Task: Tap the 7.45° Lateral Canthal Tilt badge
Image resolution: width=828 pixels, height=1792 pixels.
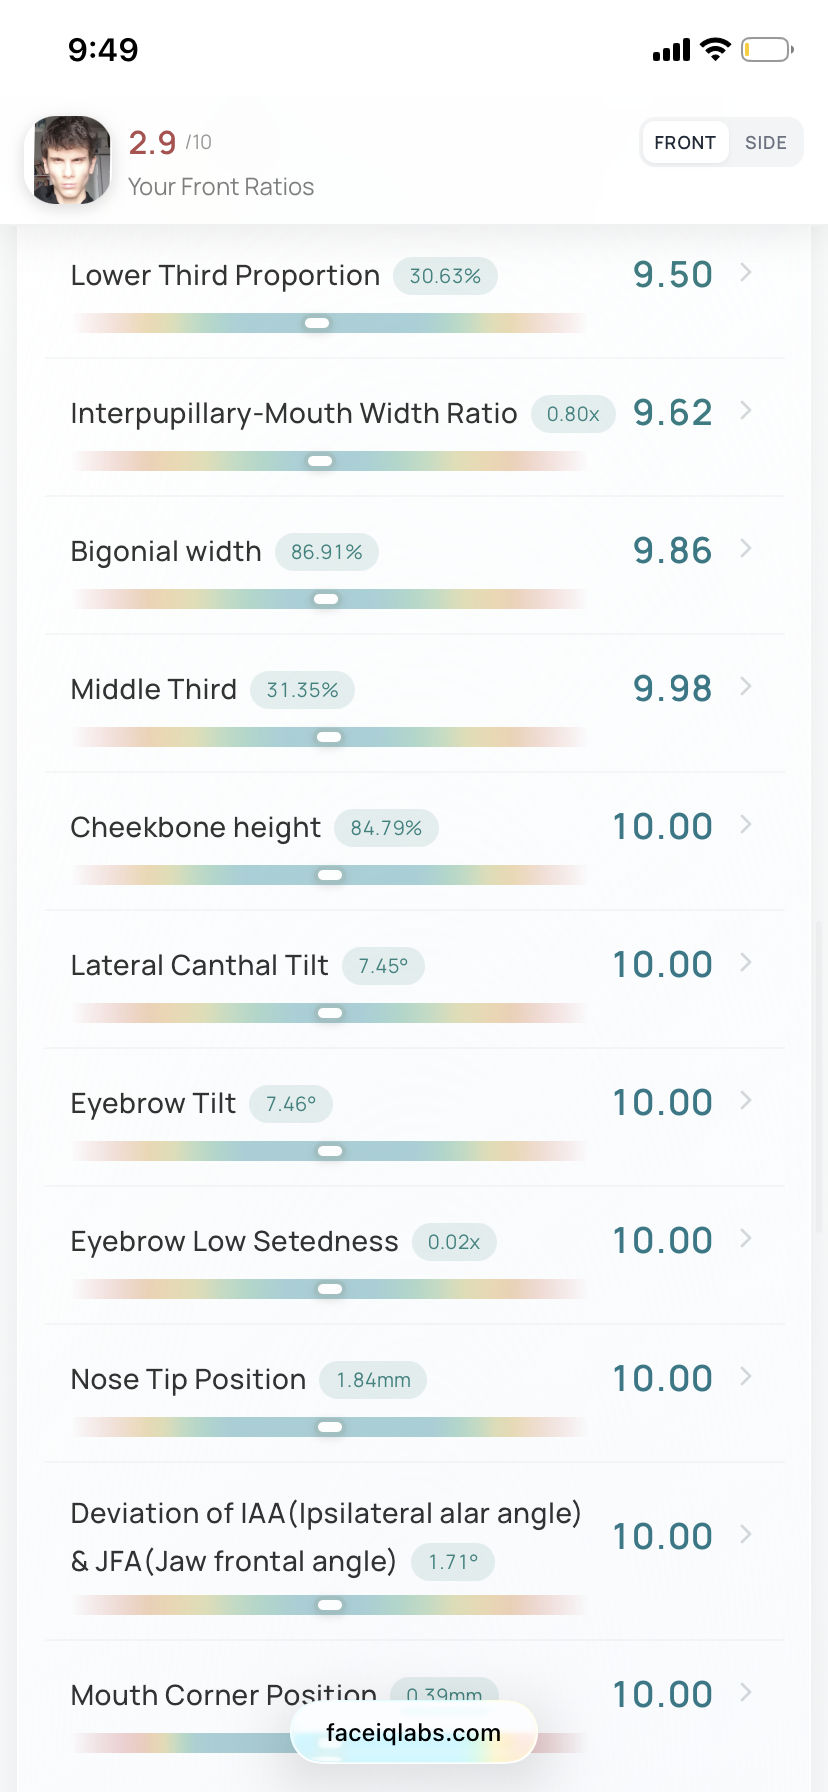Action: click(384, 966)
